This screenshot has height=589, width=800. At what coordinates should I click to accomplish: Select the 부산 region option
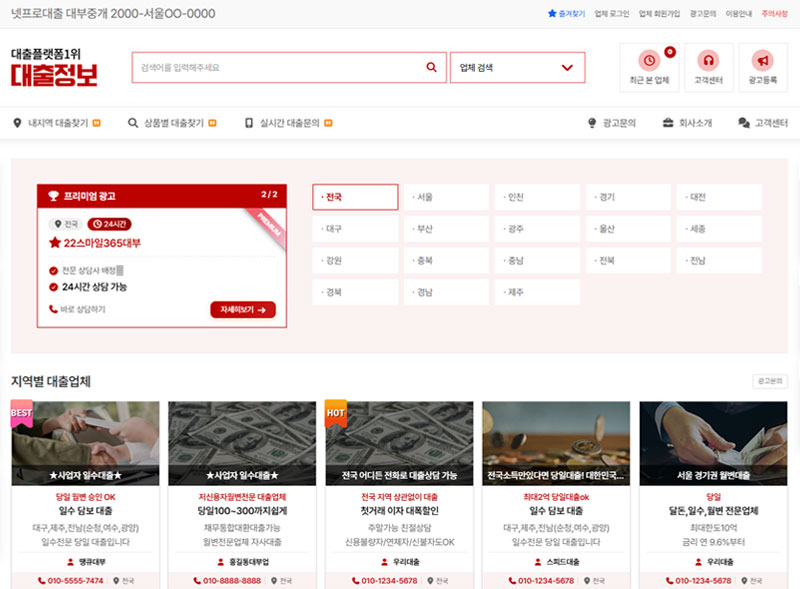point(446,229)
